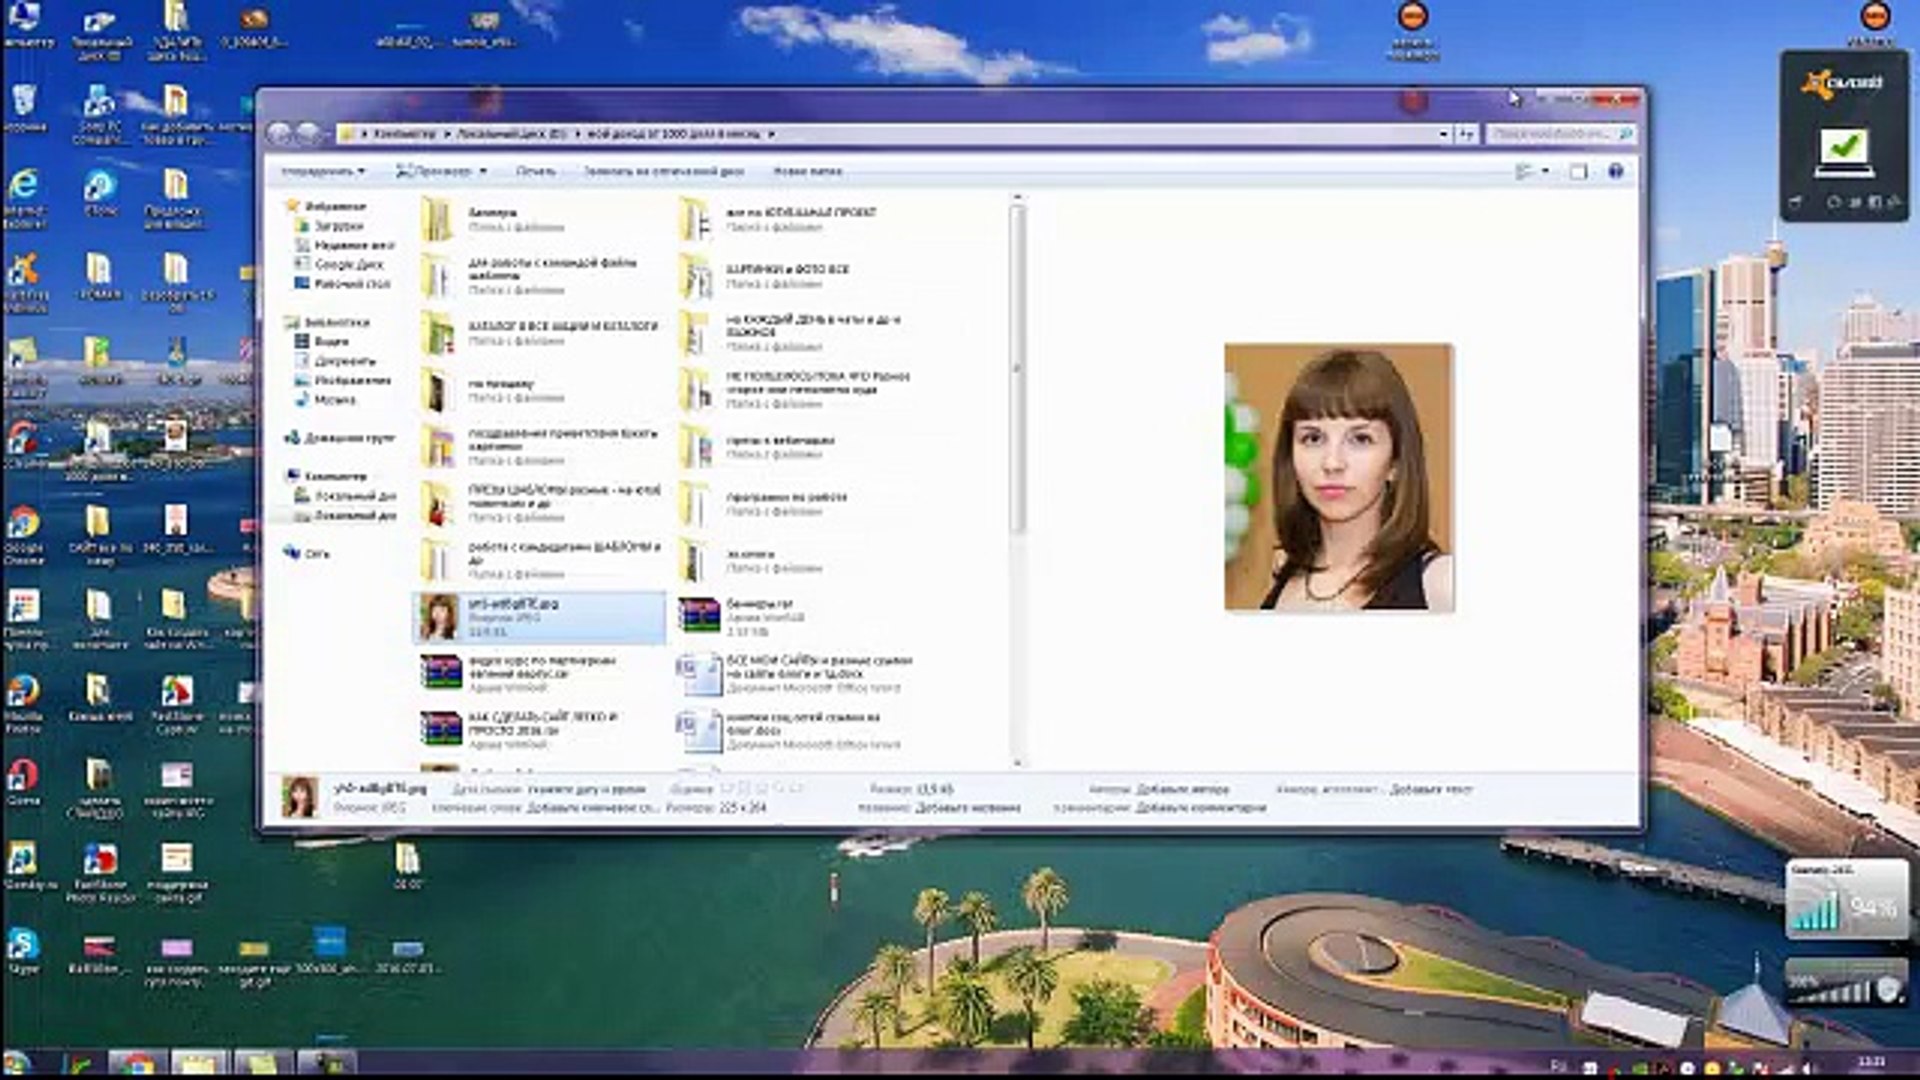Select the selected JPEG photo file
The width and height of the screenshot is (1920, 1080).
pos(539,617)
